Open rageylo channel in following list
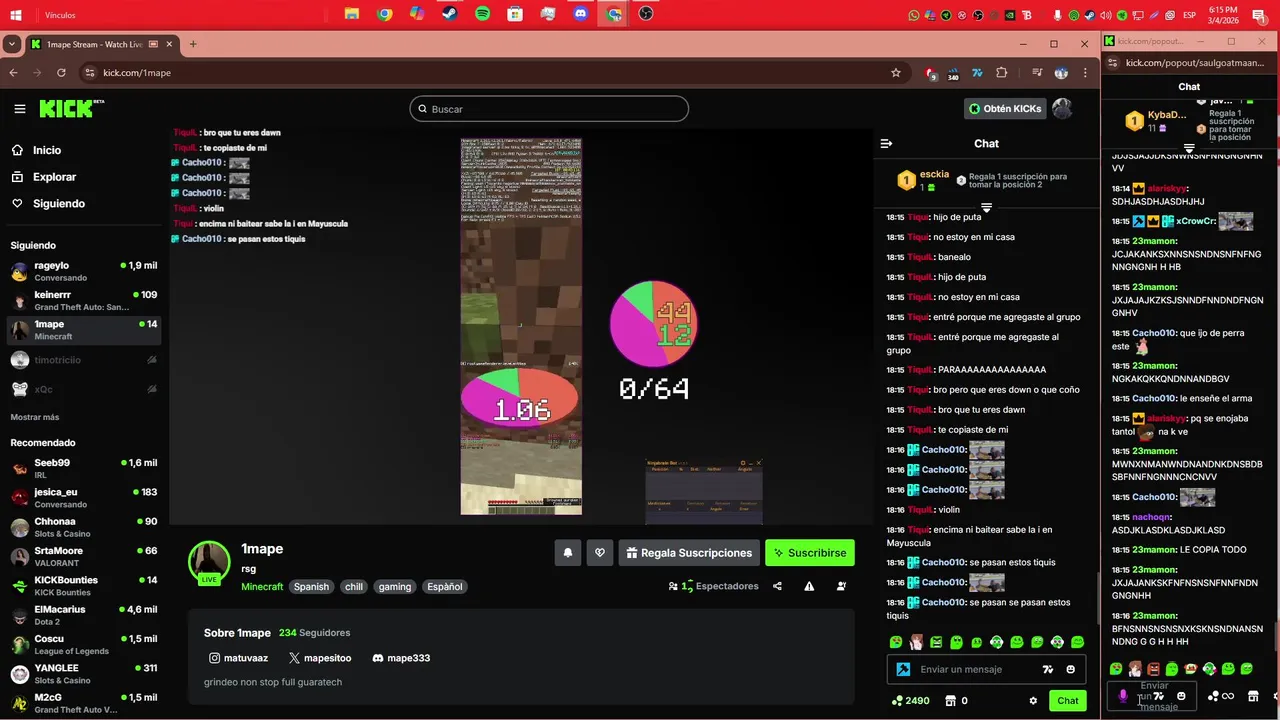The height and width of the screenshot is (720, 1280). point(84,271)
